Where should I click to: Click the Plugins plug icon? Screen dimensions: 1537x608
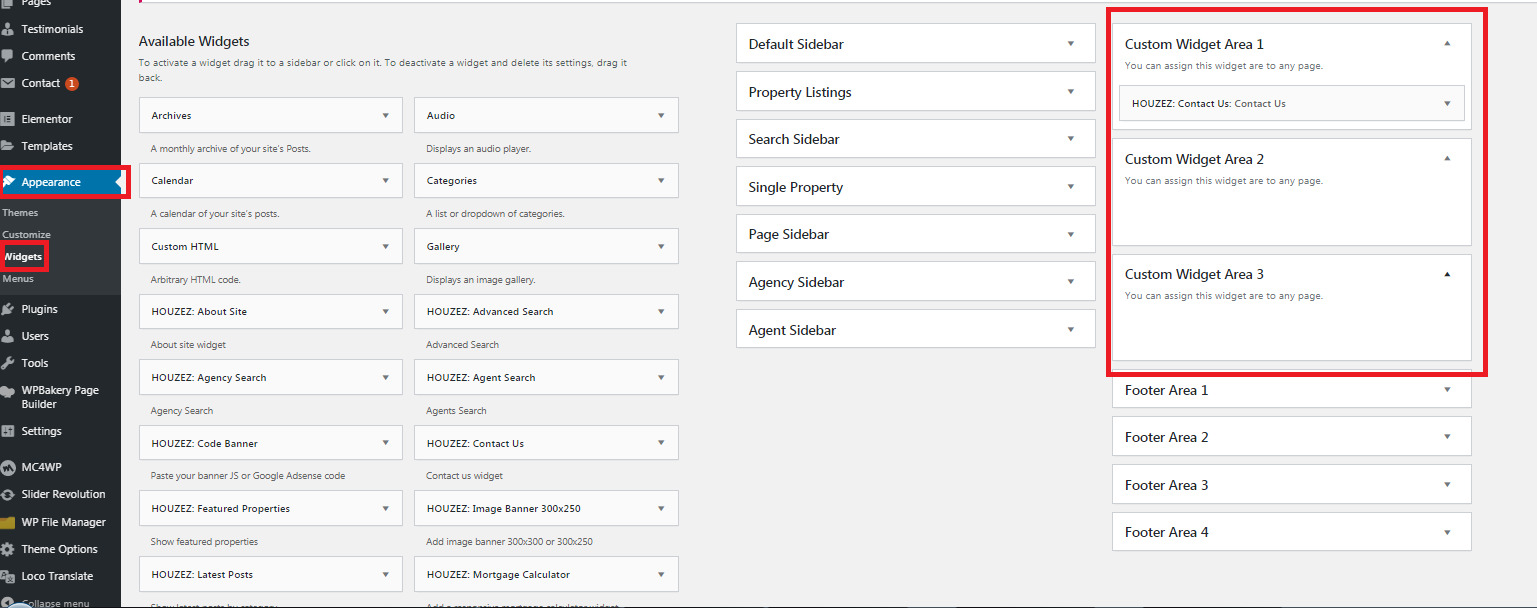pyautogui.click(x=9, y=309)
